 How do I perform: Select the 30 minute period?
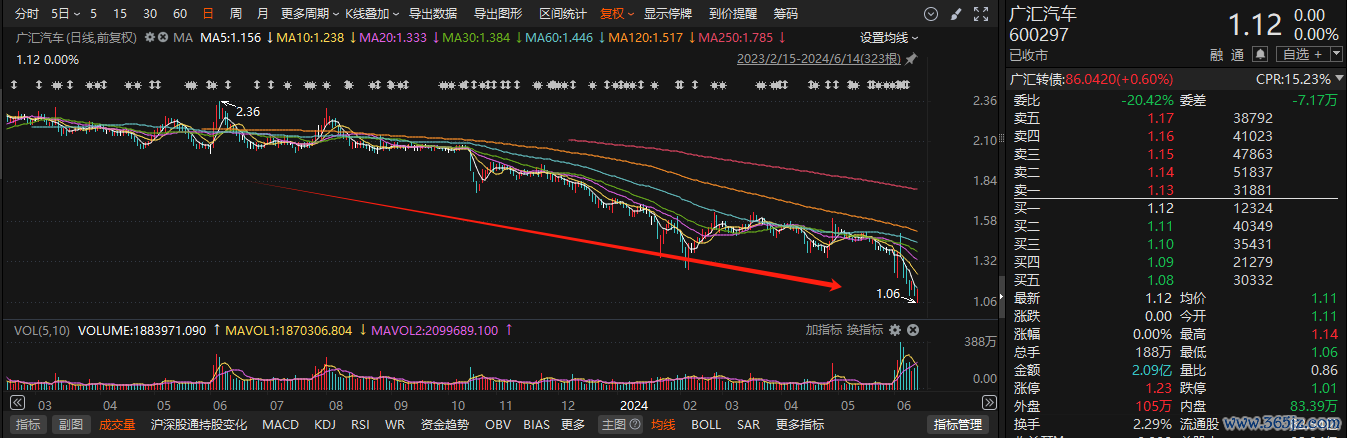pyautogui.click(x=150, y=14)
